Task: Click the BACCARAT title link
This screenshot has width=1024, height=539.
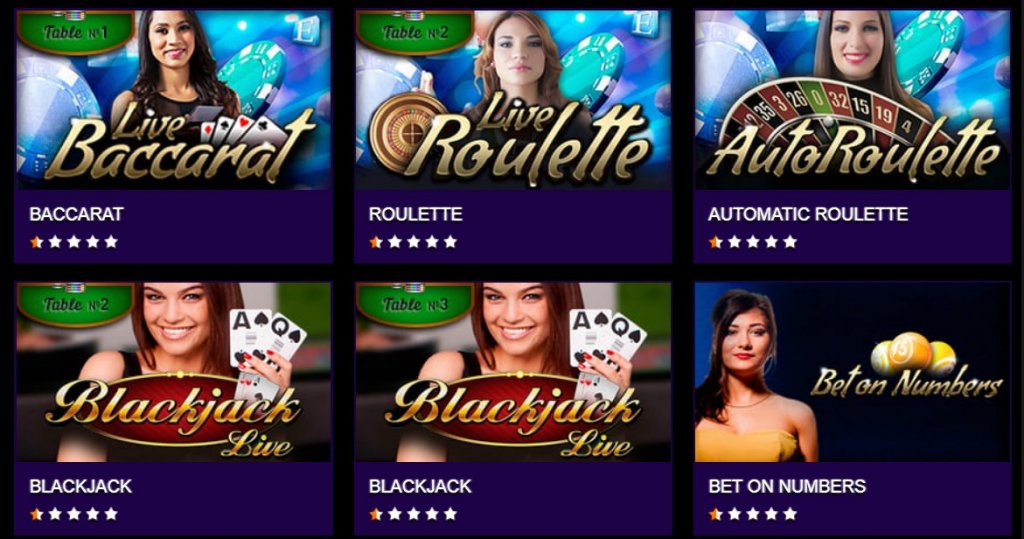Action: 76,214
